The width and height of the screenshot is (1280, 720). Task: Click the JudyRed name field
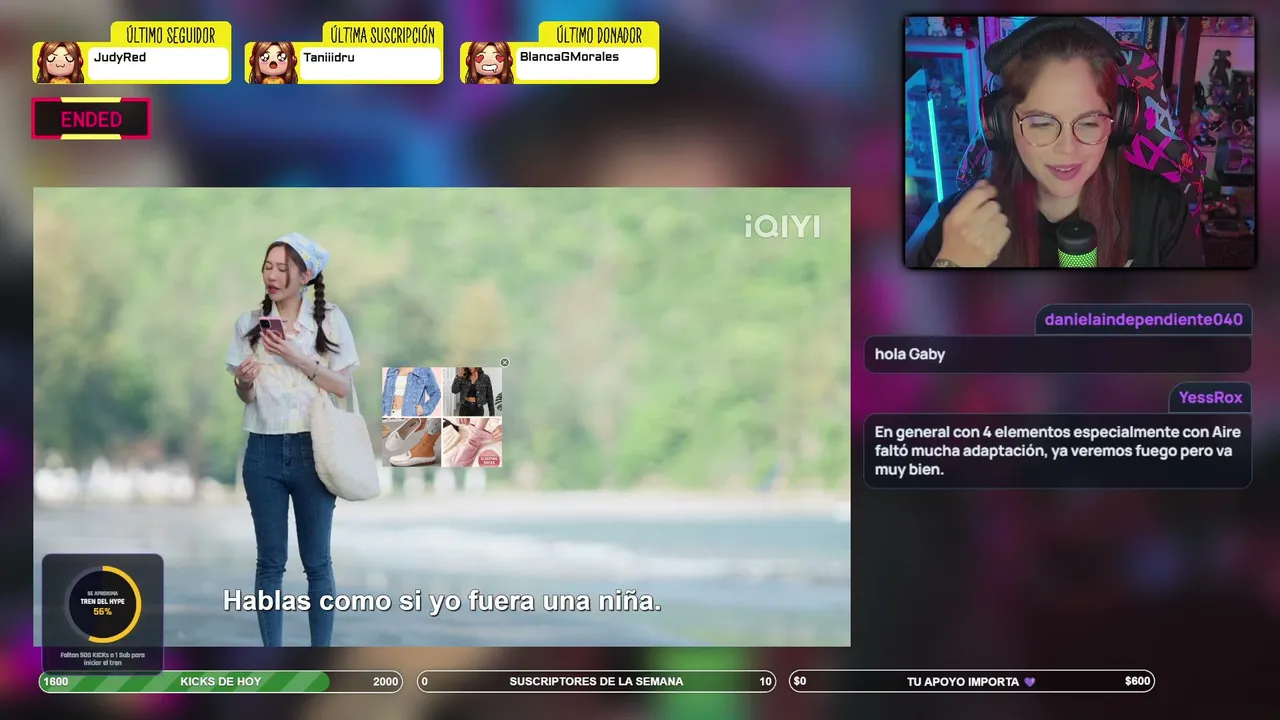point(158,64)
